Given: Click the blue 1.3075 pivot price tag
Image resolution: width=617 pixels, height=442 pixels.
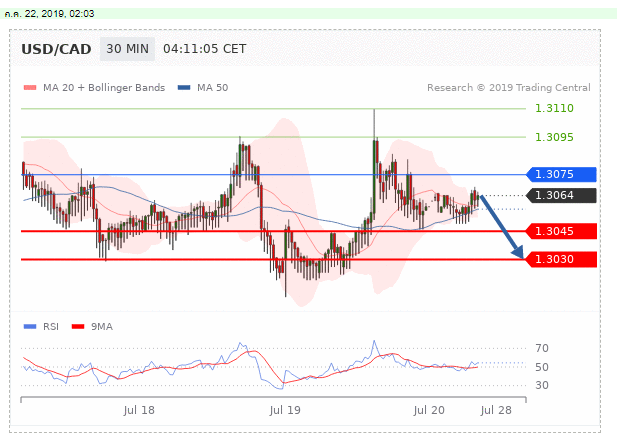Looking at the screenshot, I should pyautogui.click(x=562, y=174).
